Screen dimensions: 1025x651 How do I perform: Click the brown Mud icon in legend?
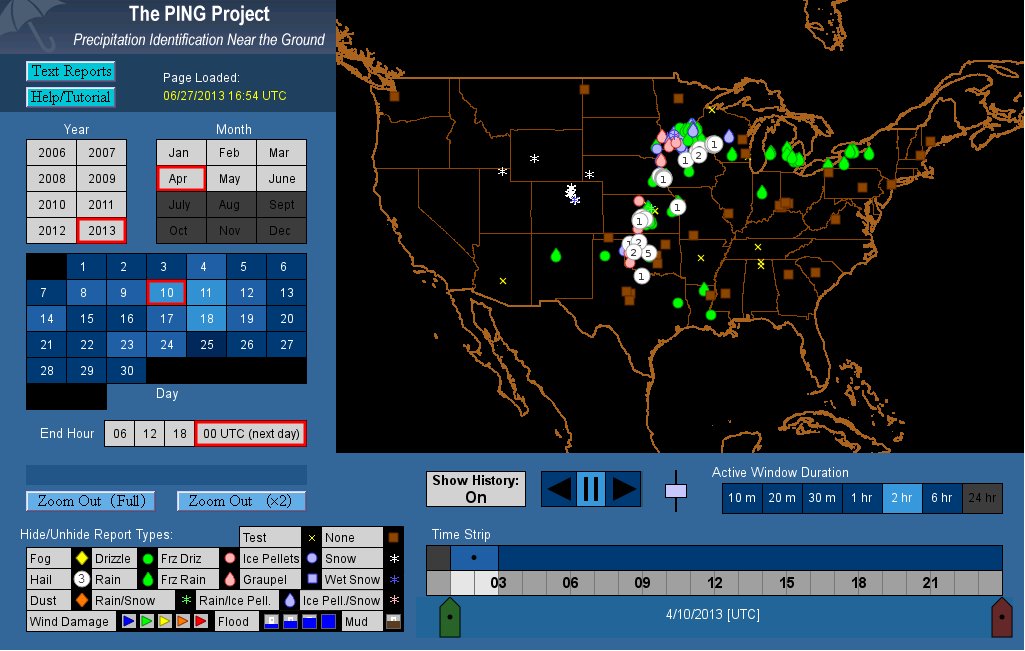393,621
